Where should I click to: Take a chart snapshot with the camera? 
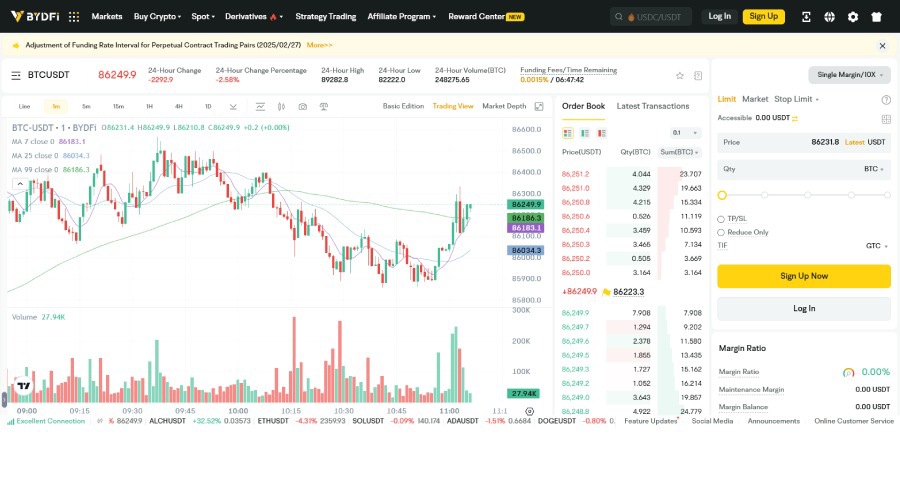pyautogui.click(x=302, y=106)
